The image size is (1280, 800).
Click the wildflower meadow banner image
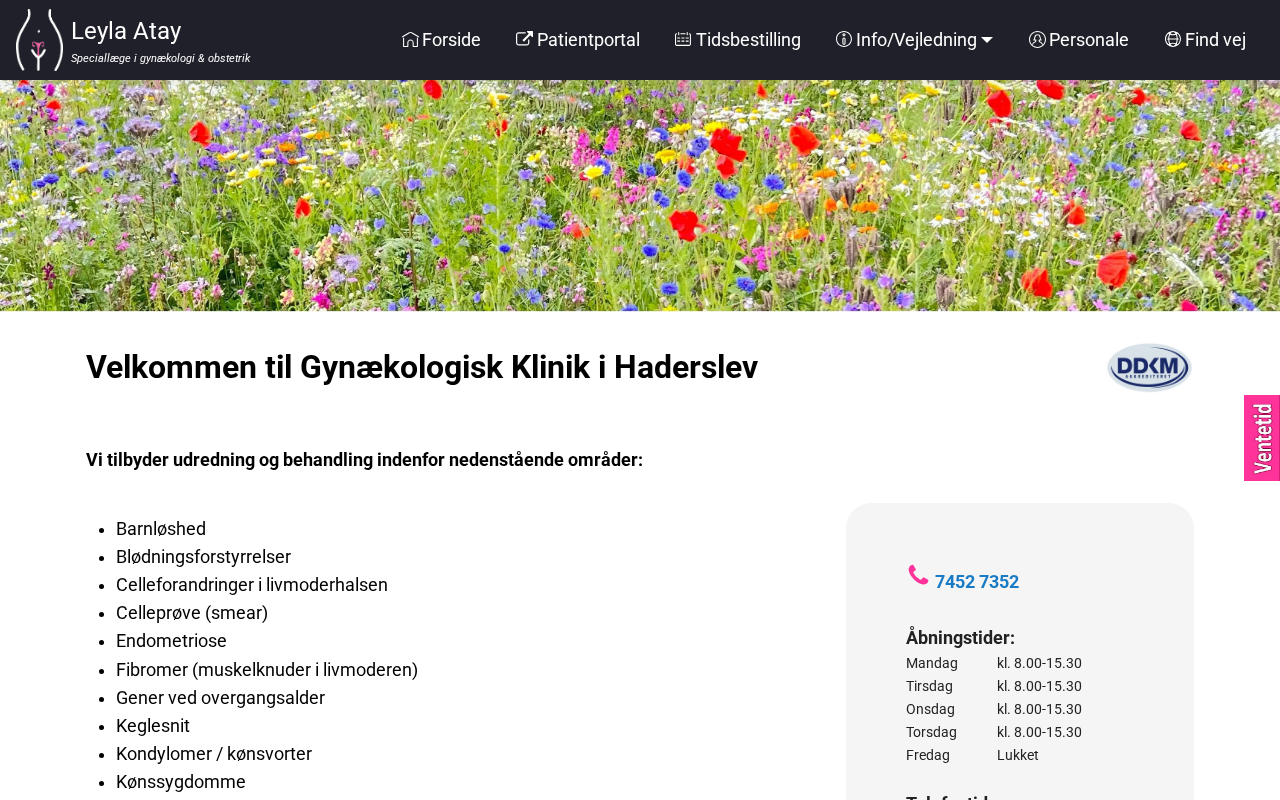(x=640, y=195)
